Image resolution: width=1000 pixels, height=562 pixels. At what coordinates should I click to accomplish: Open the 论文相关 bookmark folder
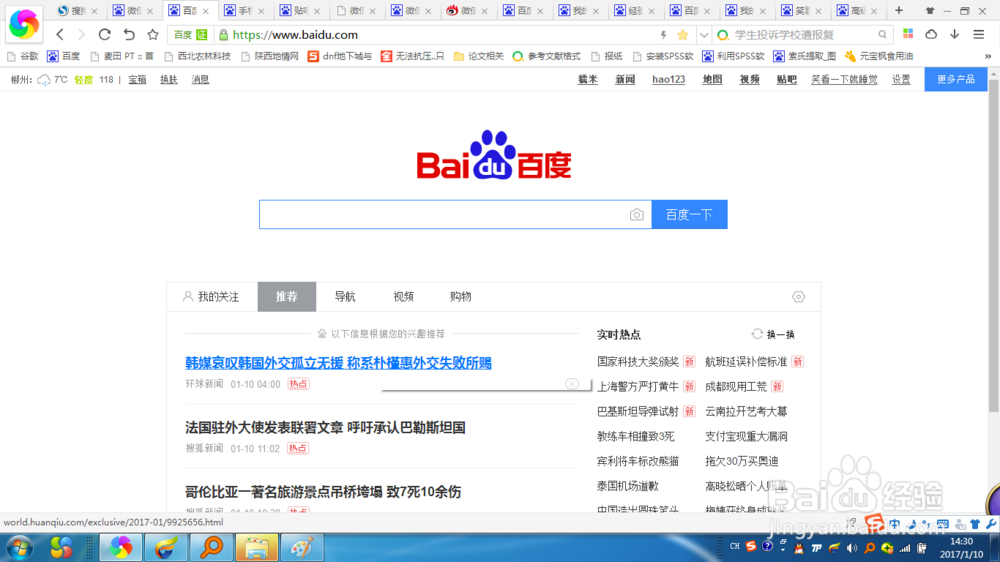478,56
